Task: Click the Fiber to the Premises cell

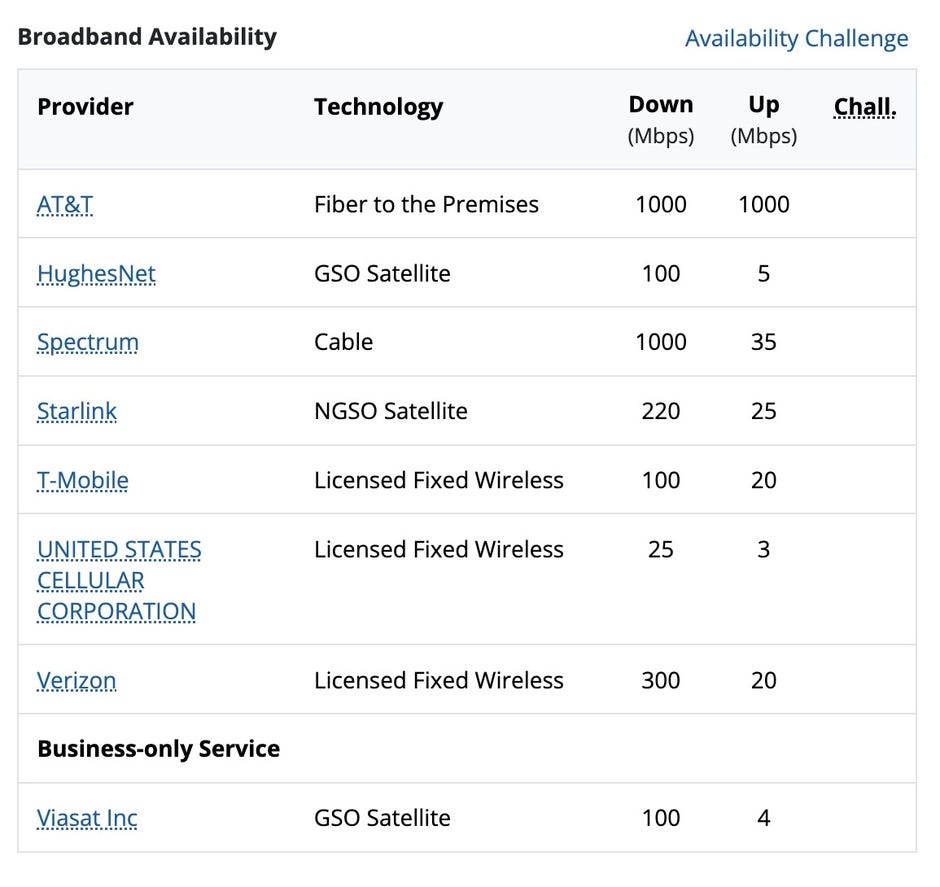Action: pyautogui.click(x=426, y=205)
